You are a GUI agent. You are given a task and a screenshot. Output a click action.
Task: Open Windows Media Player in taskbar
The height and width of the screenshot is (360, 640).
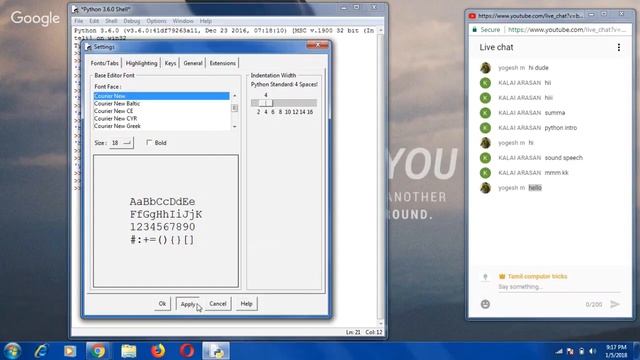coord(70,351)
